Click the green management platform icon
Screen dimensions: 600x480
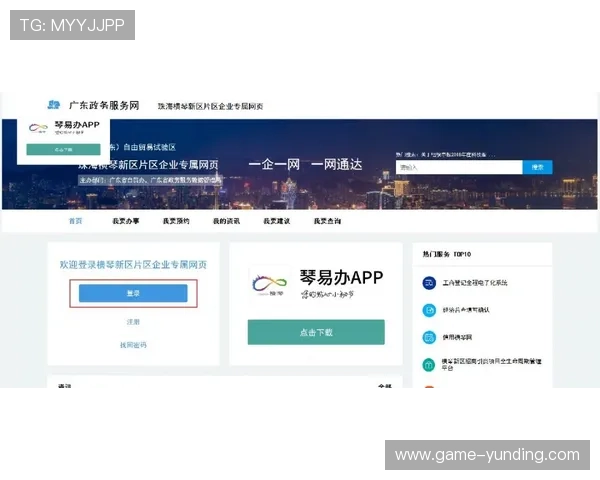429,365
